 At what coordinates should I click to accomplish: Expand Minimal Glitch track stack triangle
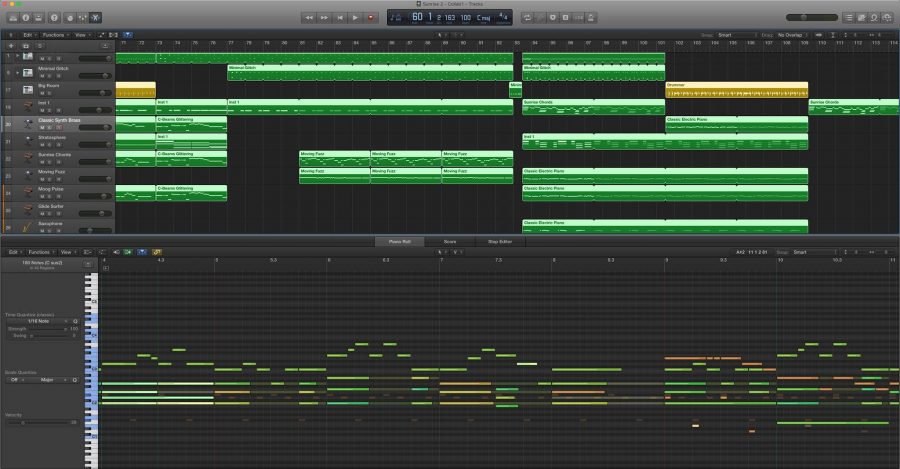[x=18, y=73]
